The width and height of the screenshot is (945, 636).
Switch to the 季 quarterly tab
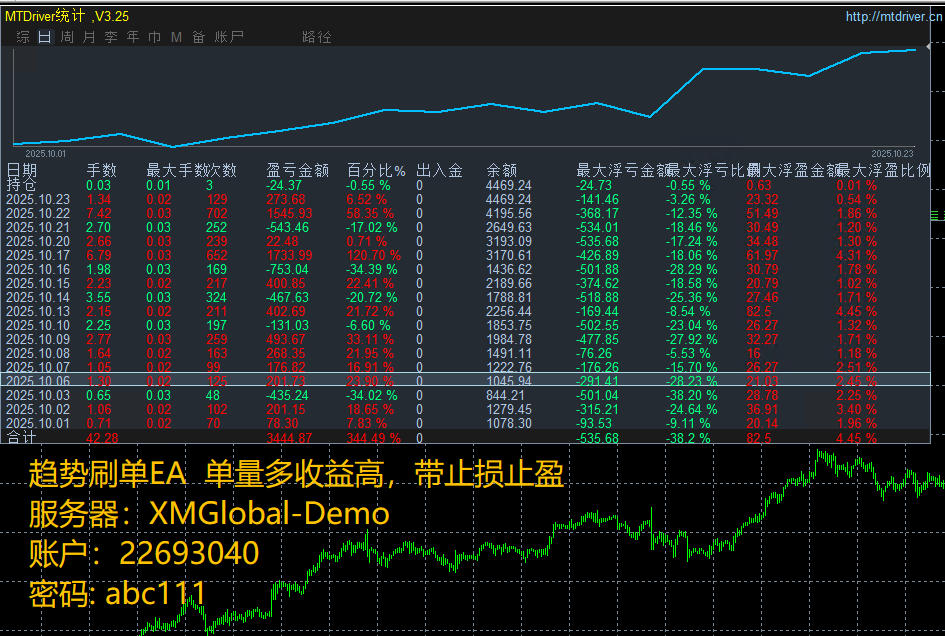point(111,37)
